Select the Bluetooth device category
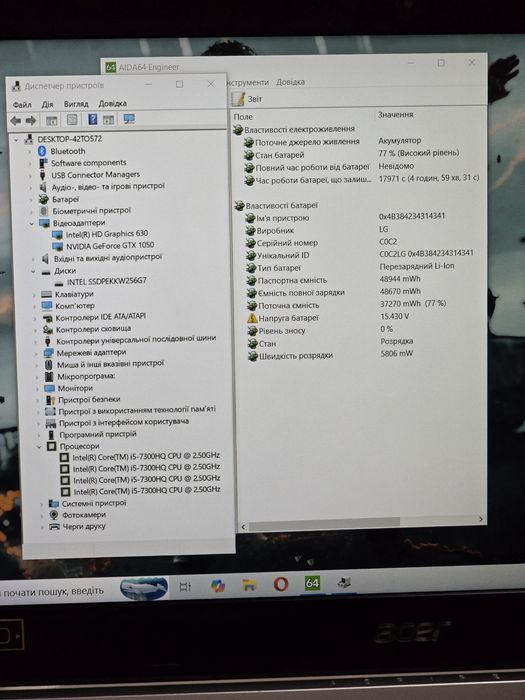This screenshot has height=700, width=525. tap(67, 151)
